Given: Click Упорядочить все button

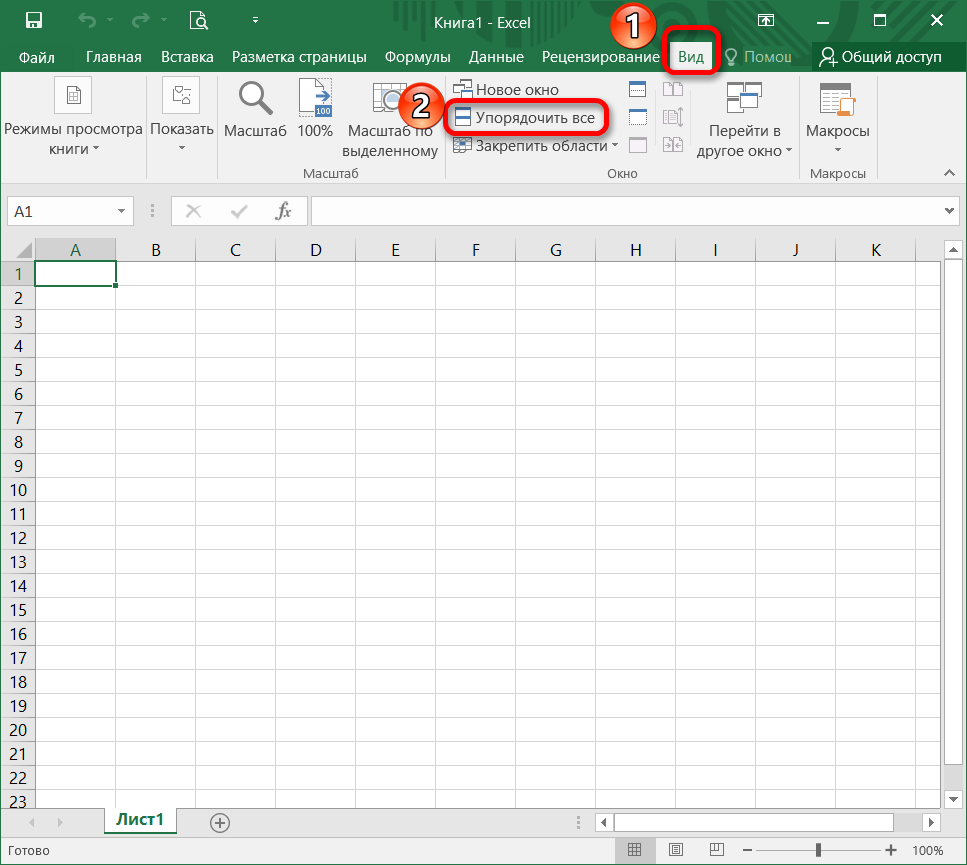Looking at the screenshot, I should [526, 118].
